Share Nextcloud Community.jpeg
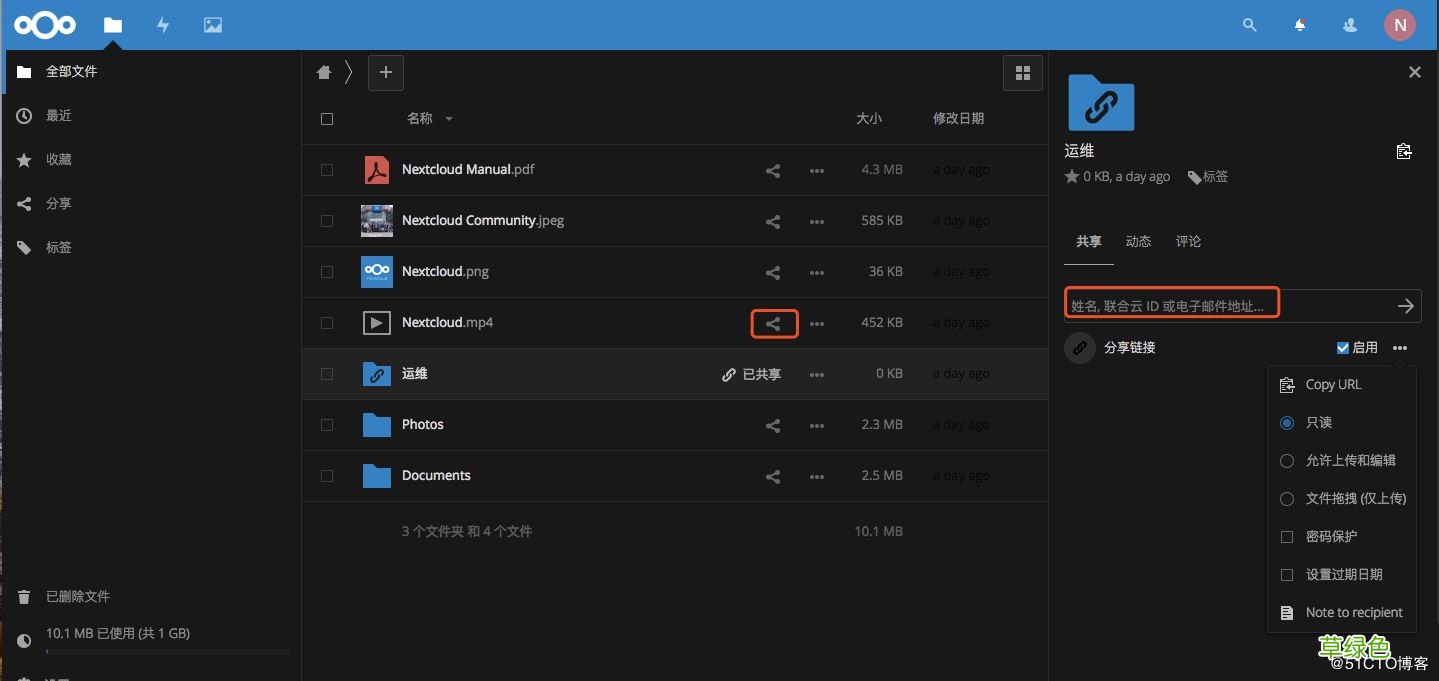The image size is (1439, 681). (773, 221)
